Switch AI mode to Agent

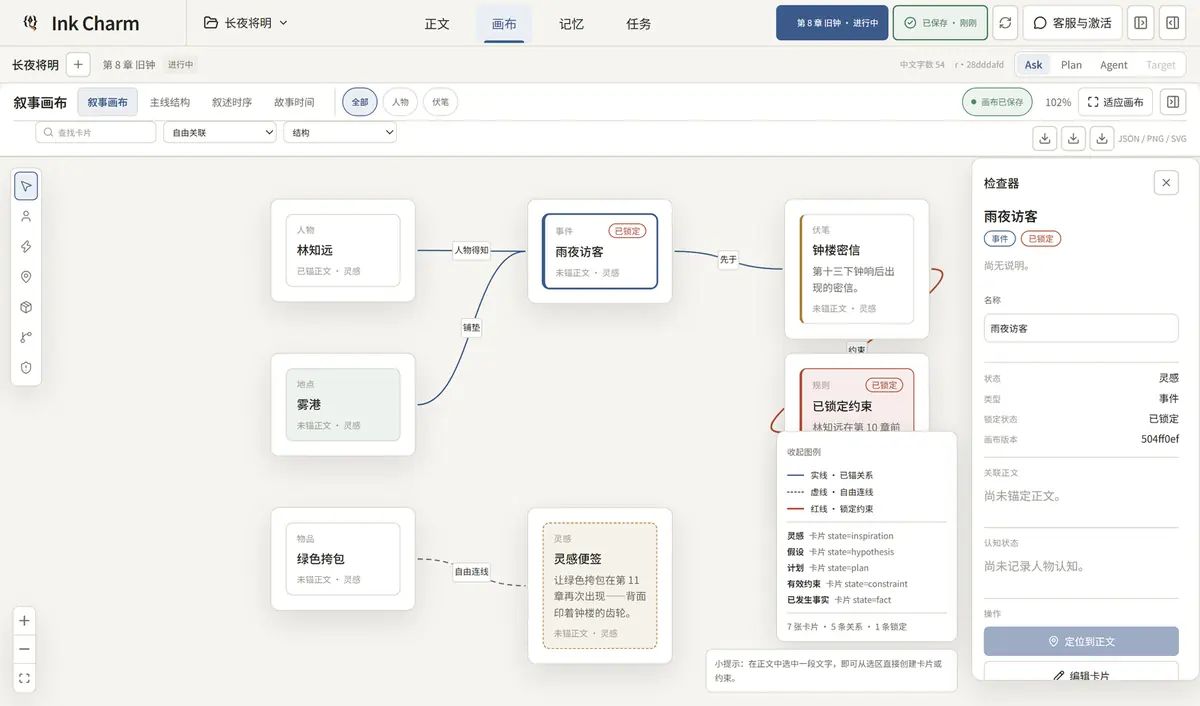[1114, 65]
